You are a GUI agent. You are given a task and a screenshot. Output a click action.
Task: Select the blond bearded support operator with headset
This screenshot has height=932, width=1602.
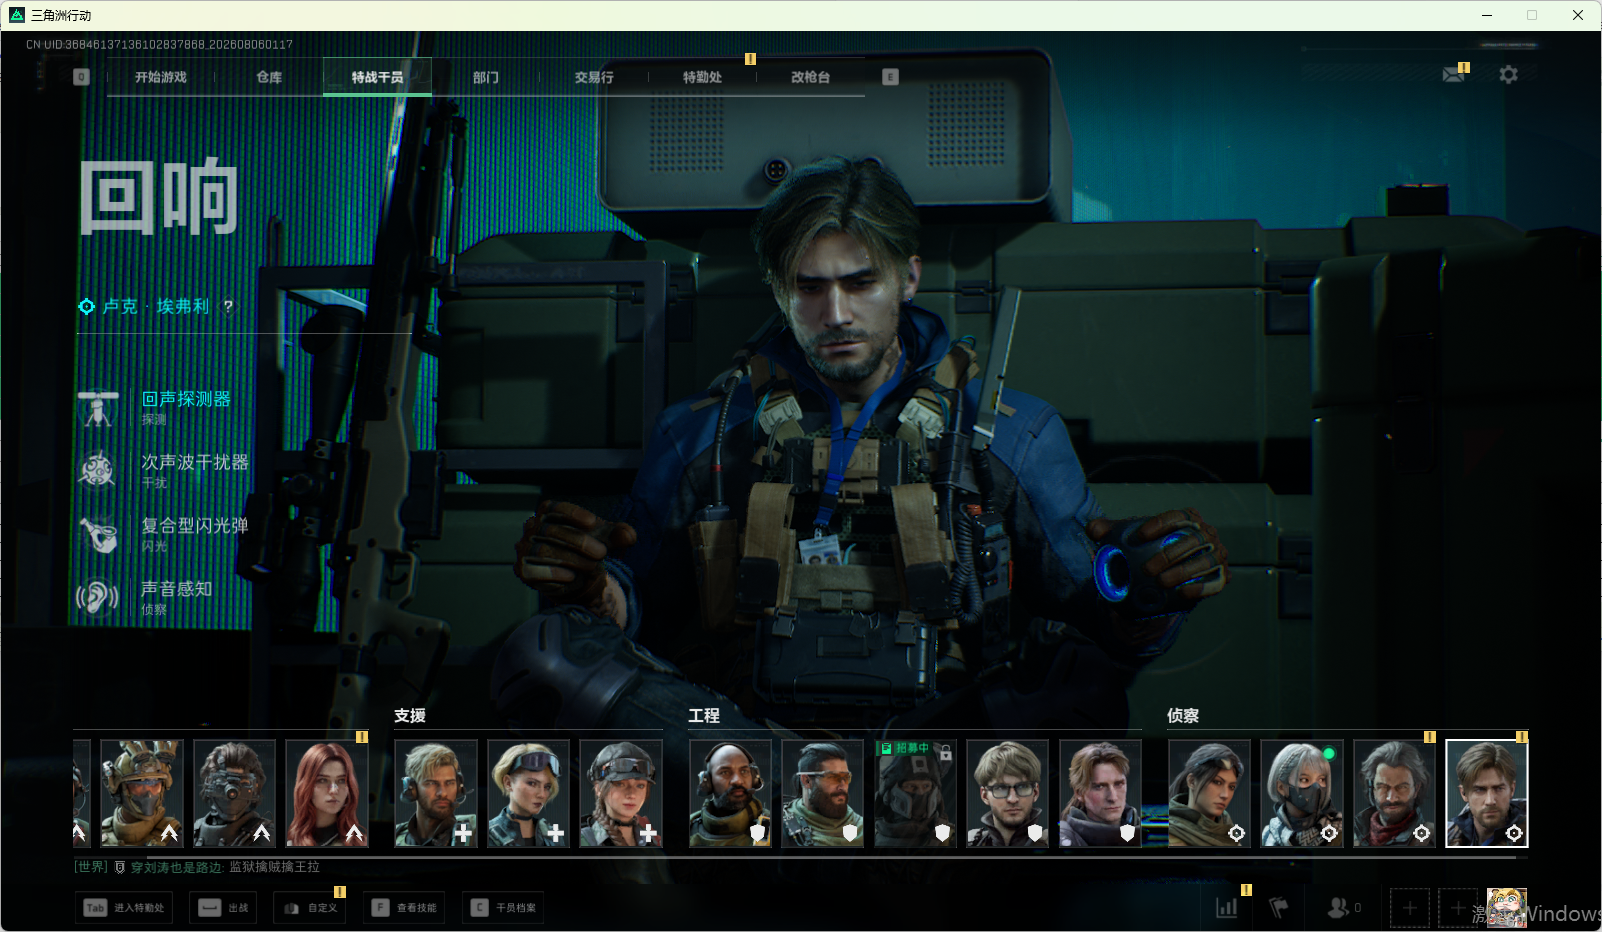click(x=436, y=793)
